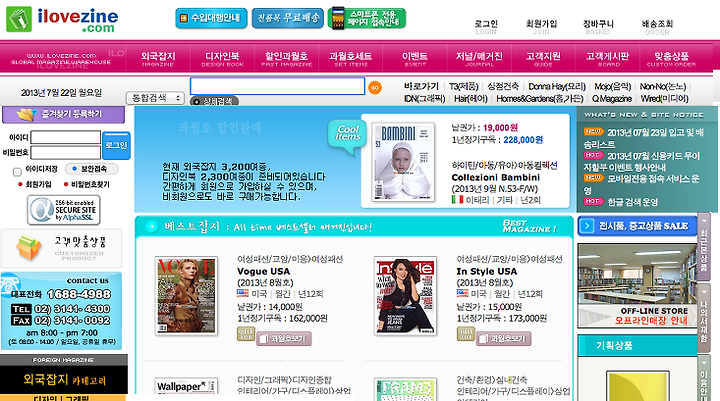
Task: Open the 상점건축 shortcut link
Action: 503,86
